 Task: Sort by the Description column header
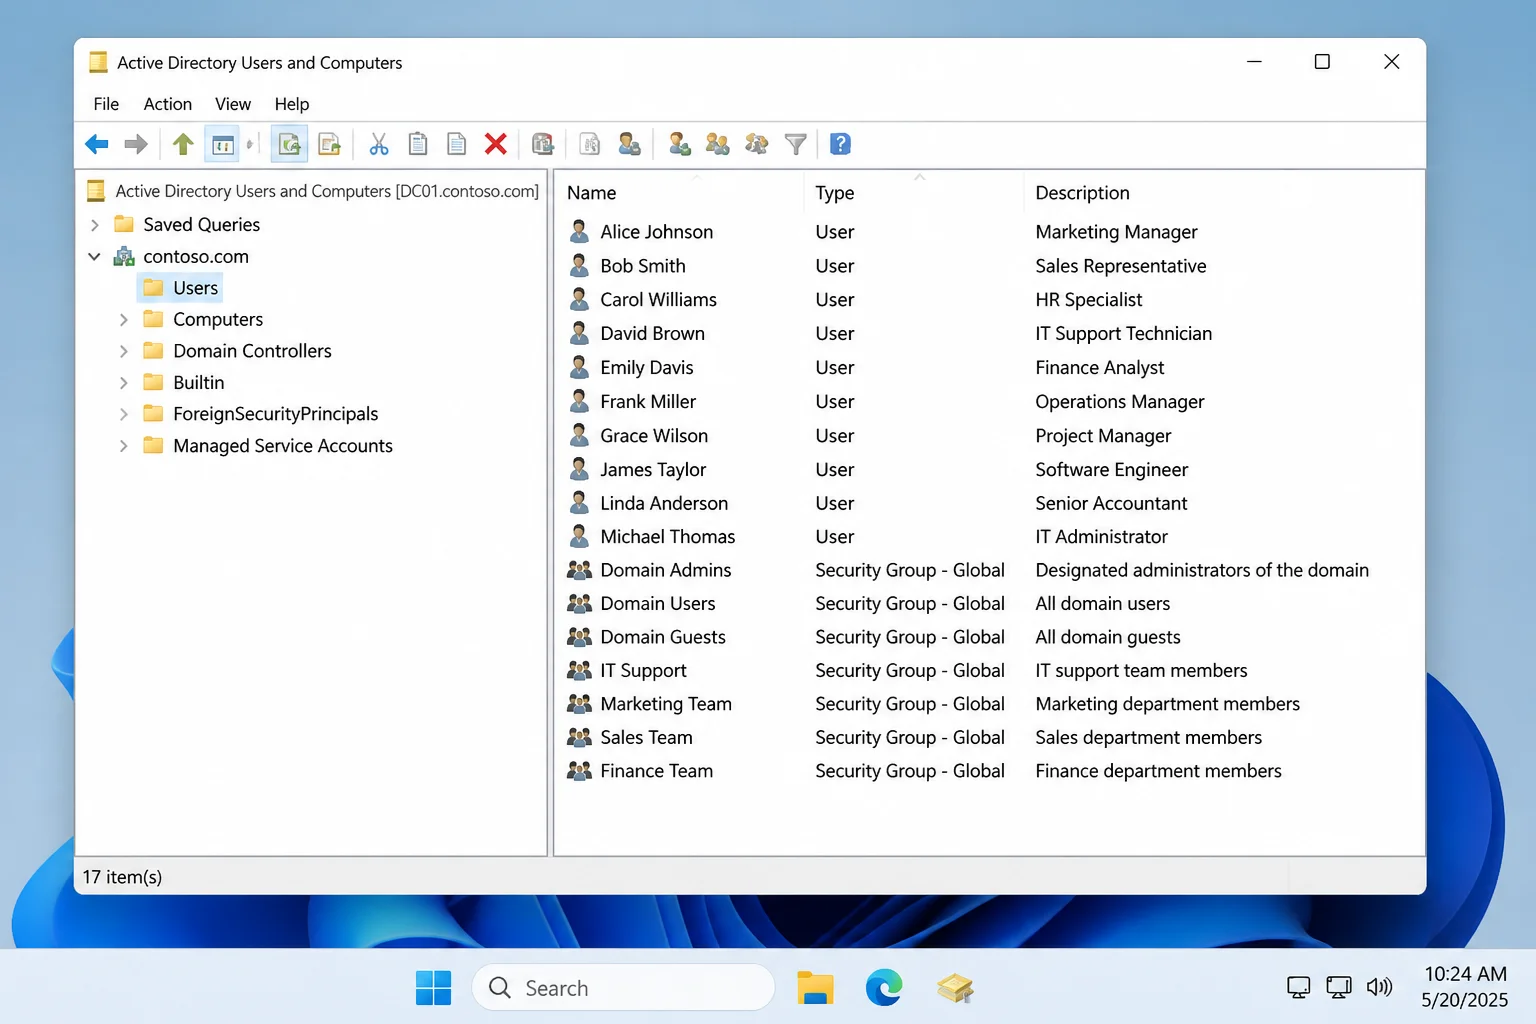tap(1223, 193)
